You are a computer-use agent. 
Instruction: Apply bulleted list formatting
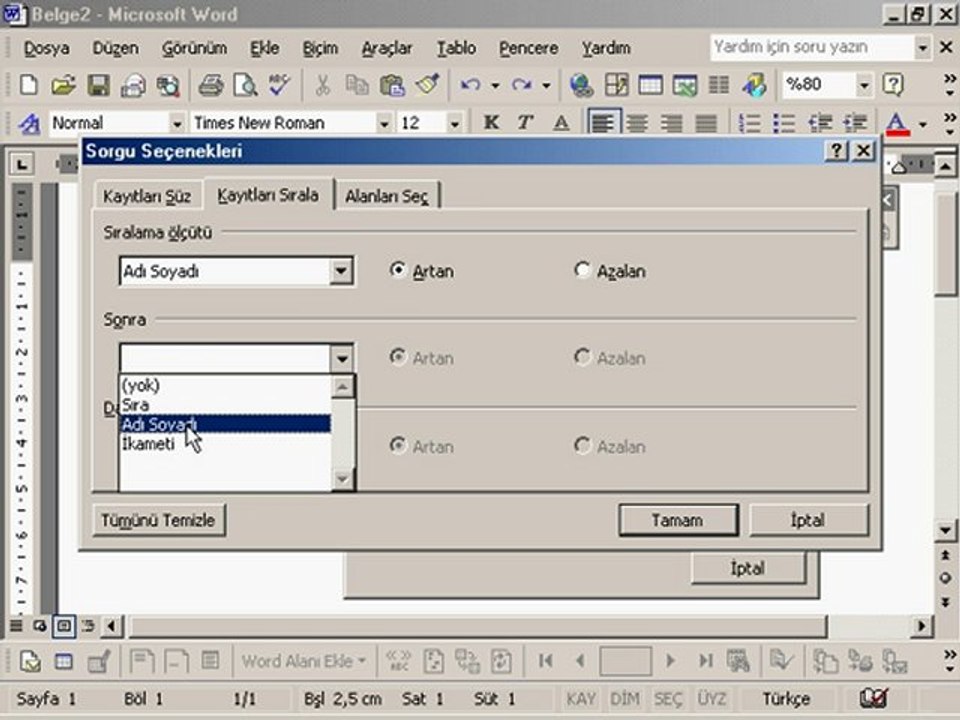click(784, 123)
